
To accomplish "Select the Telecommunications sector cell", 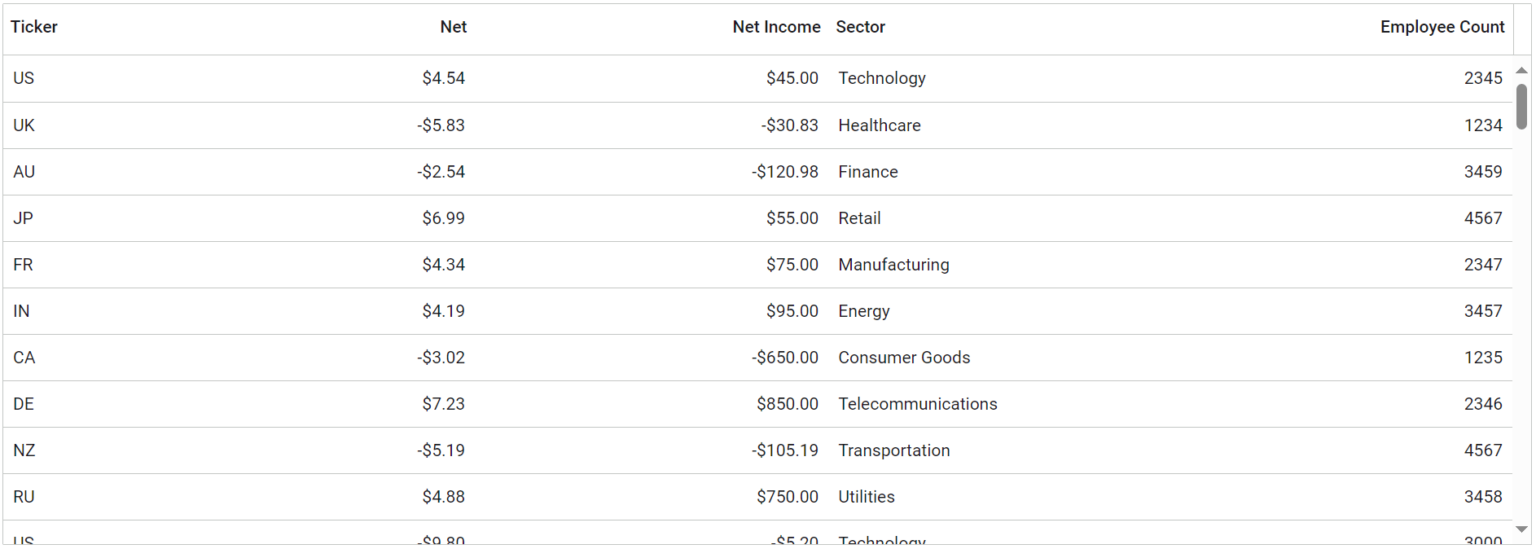I will pos(917,404).
